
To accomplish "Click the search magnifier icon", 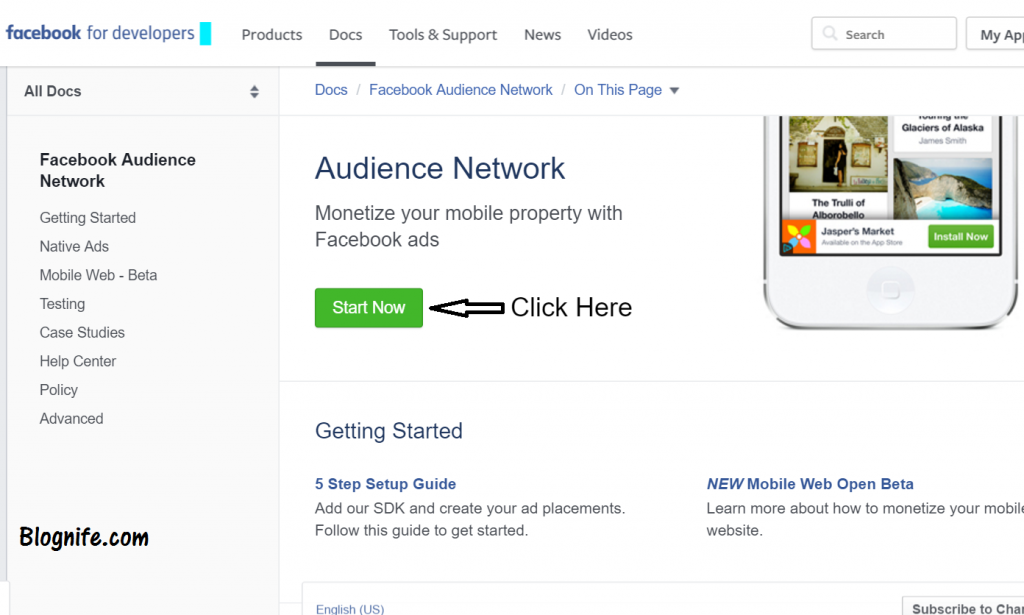I will point(829,34).
